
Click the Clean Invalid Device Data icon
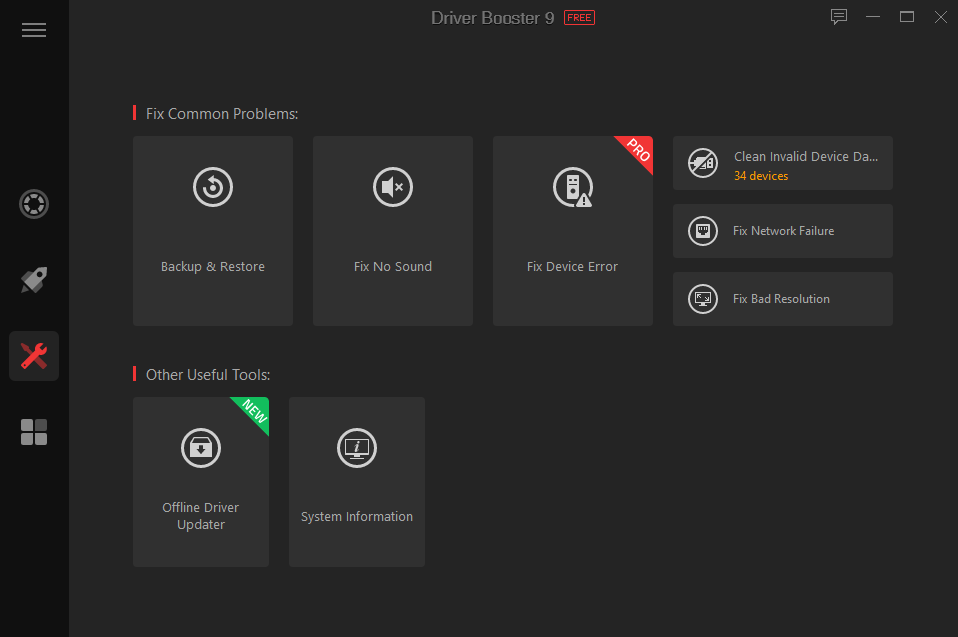[x=702, y=163]
